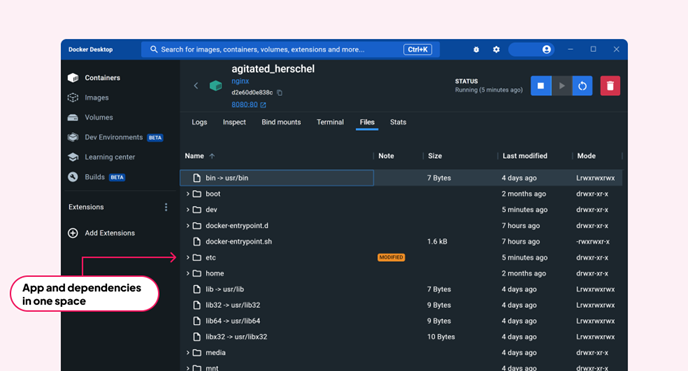Screen dimensions: 688x371
Task: Click the Extensions sidebar heading
Action: pos(86,207)
